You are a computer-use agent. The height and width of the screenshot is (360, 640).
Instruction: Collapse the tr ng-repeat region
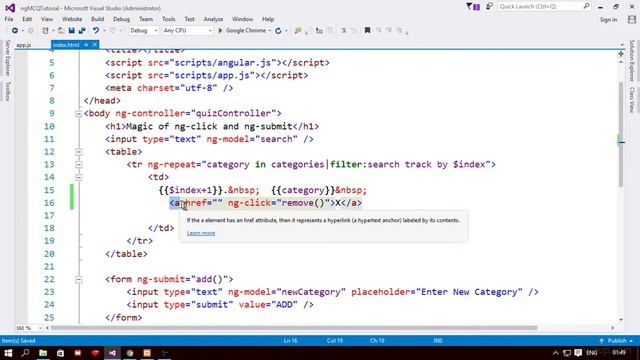pyautogui.click(x=79, y=164)
